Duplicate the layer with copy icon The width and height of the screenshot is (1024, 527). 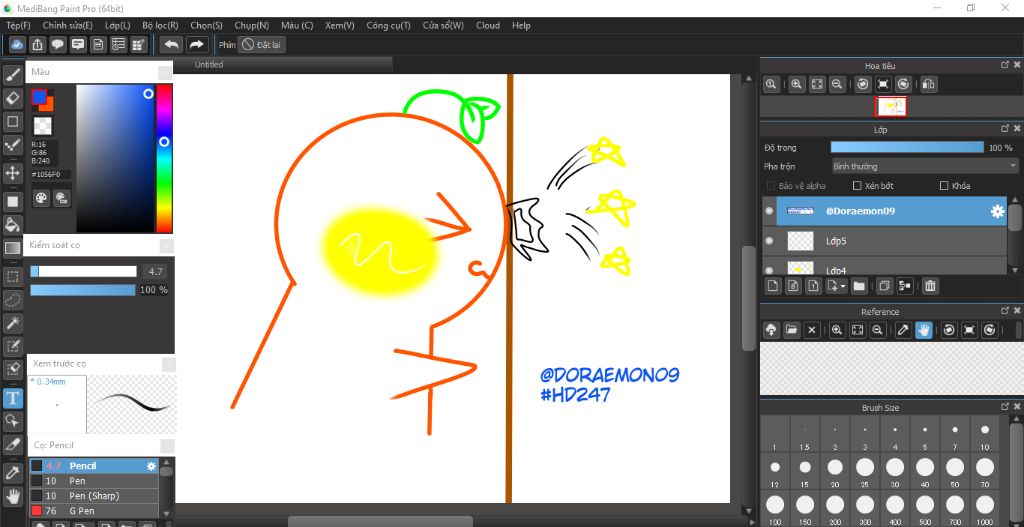point(885,285)
